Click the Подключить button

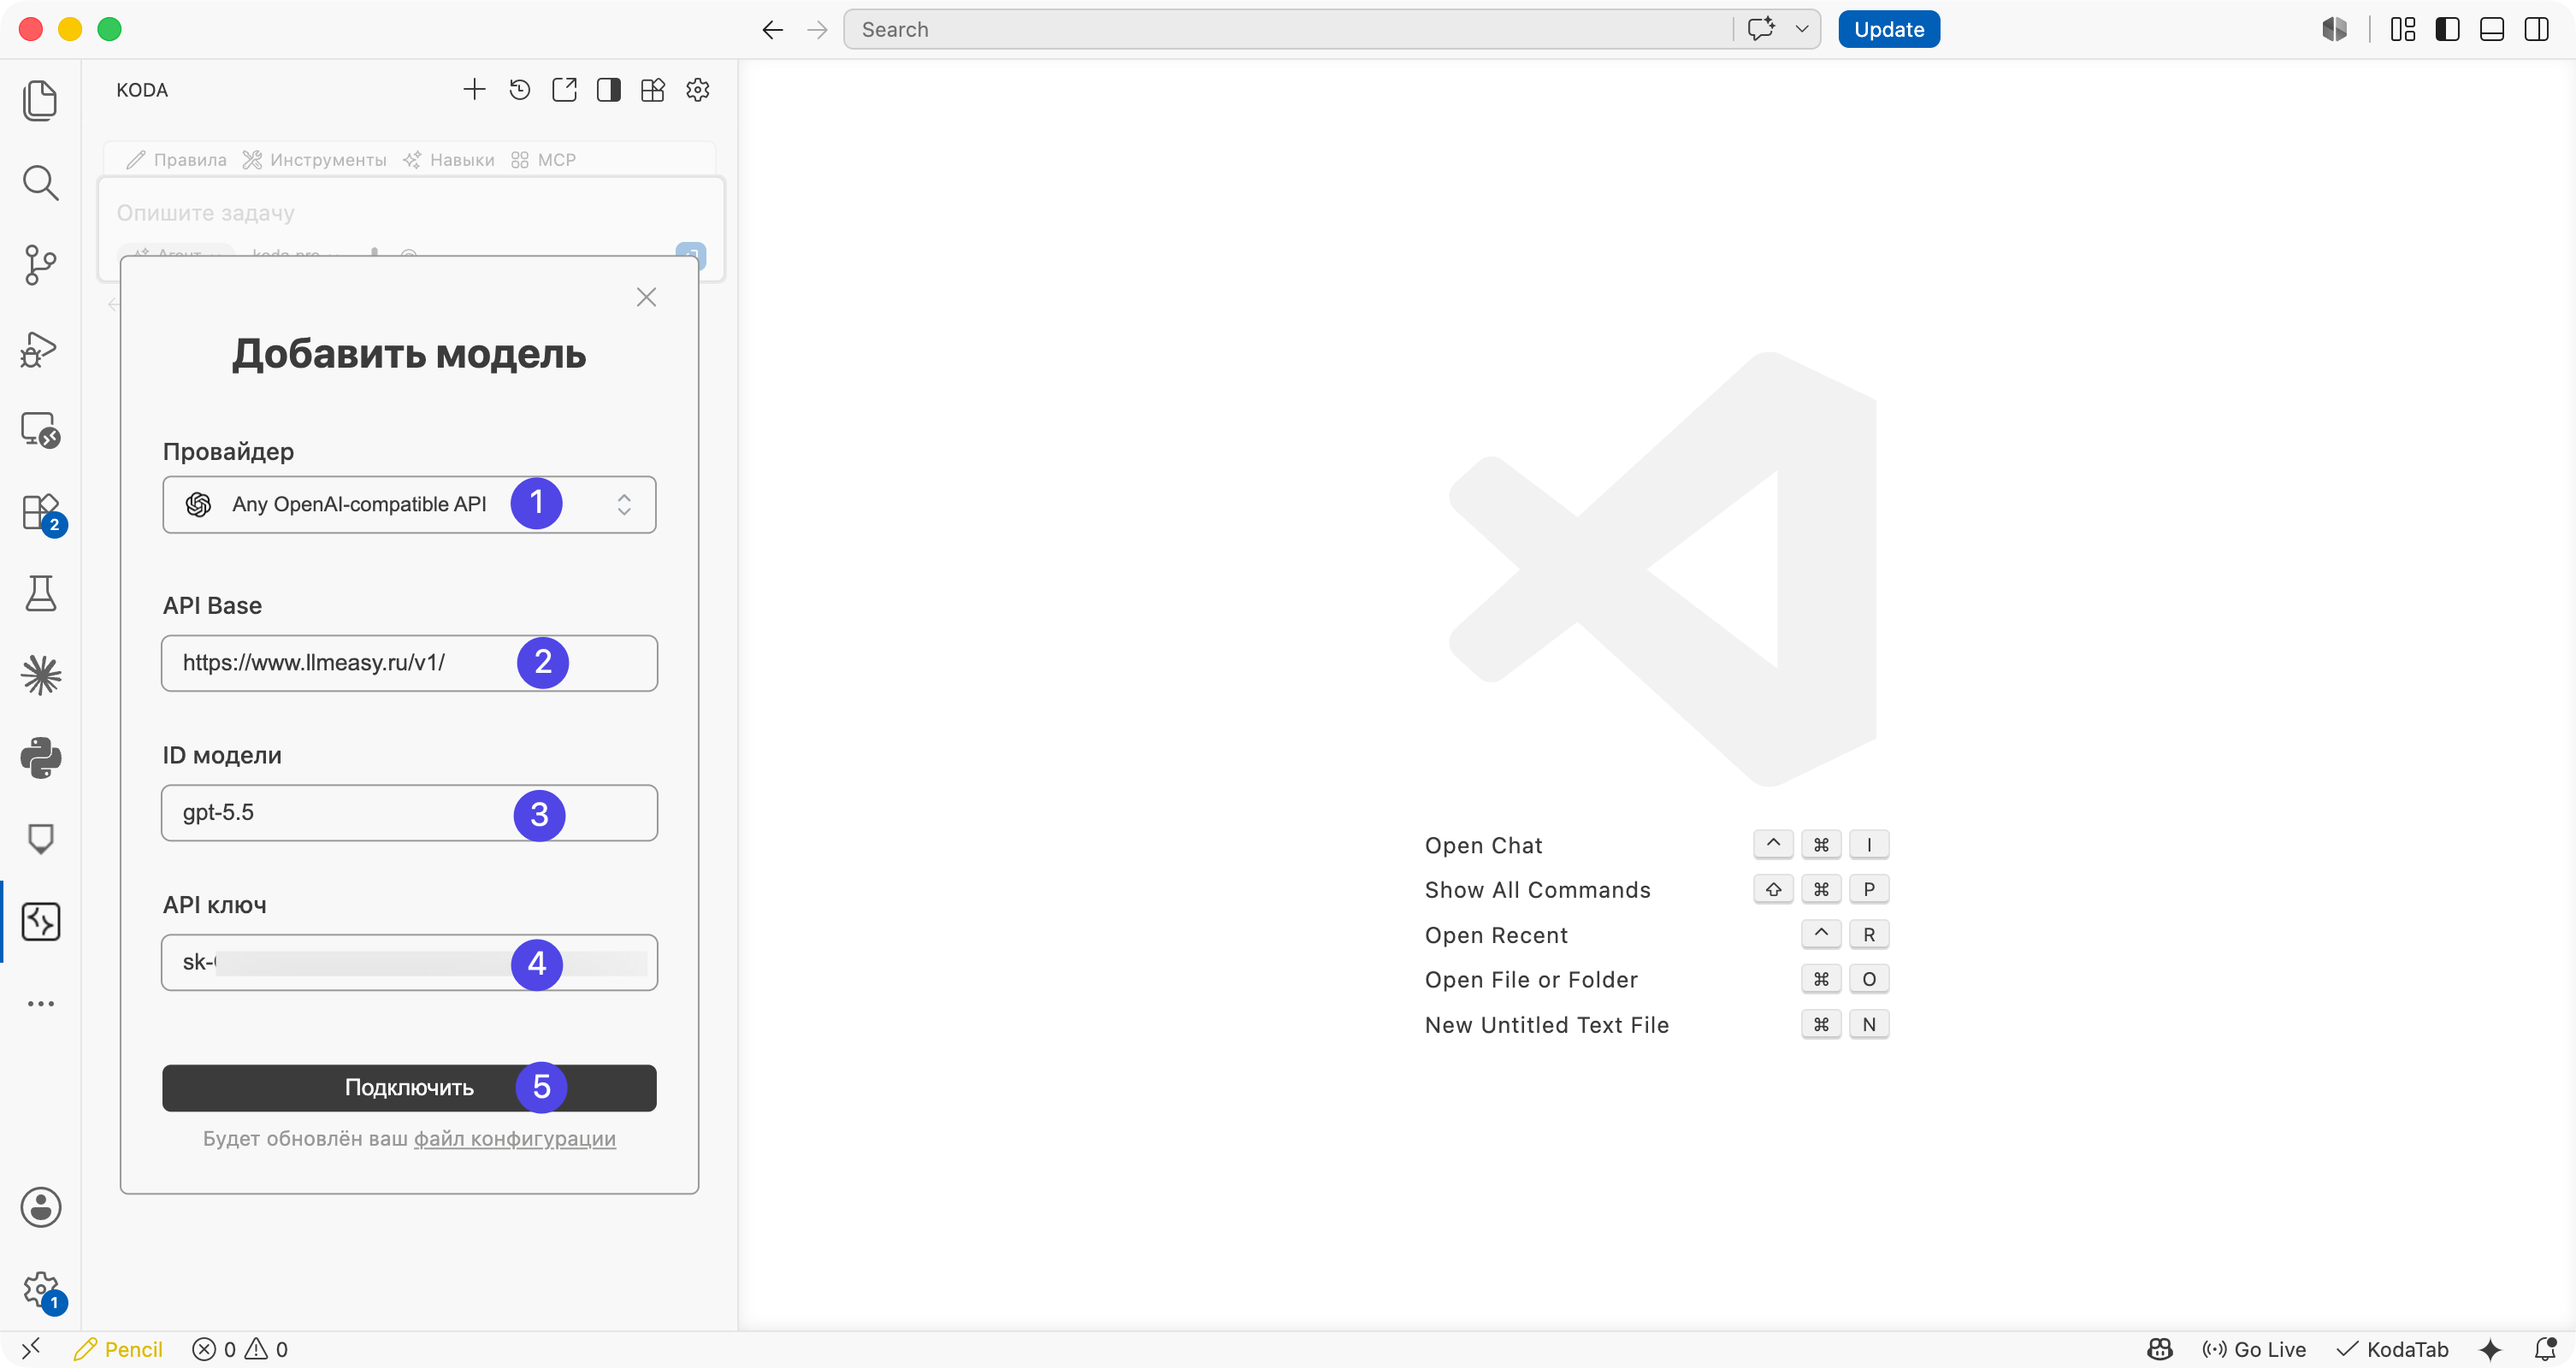409,1088
